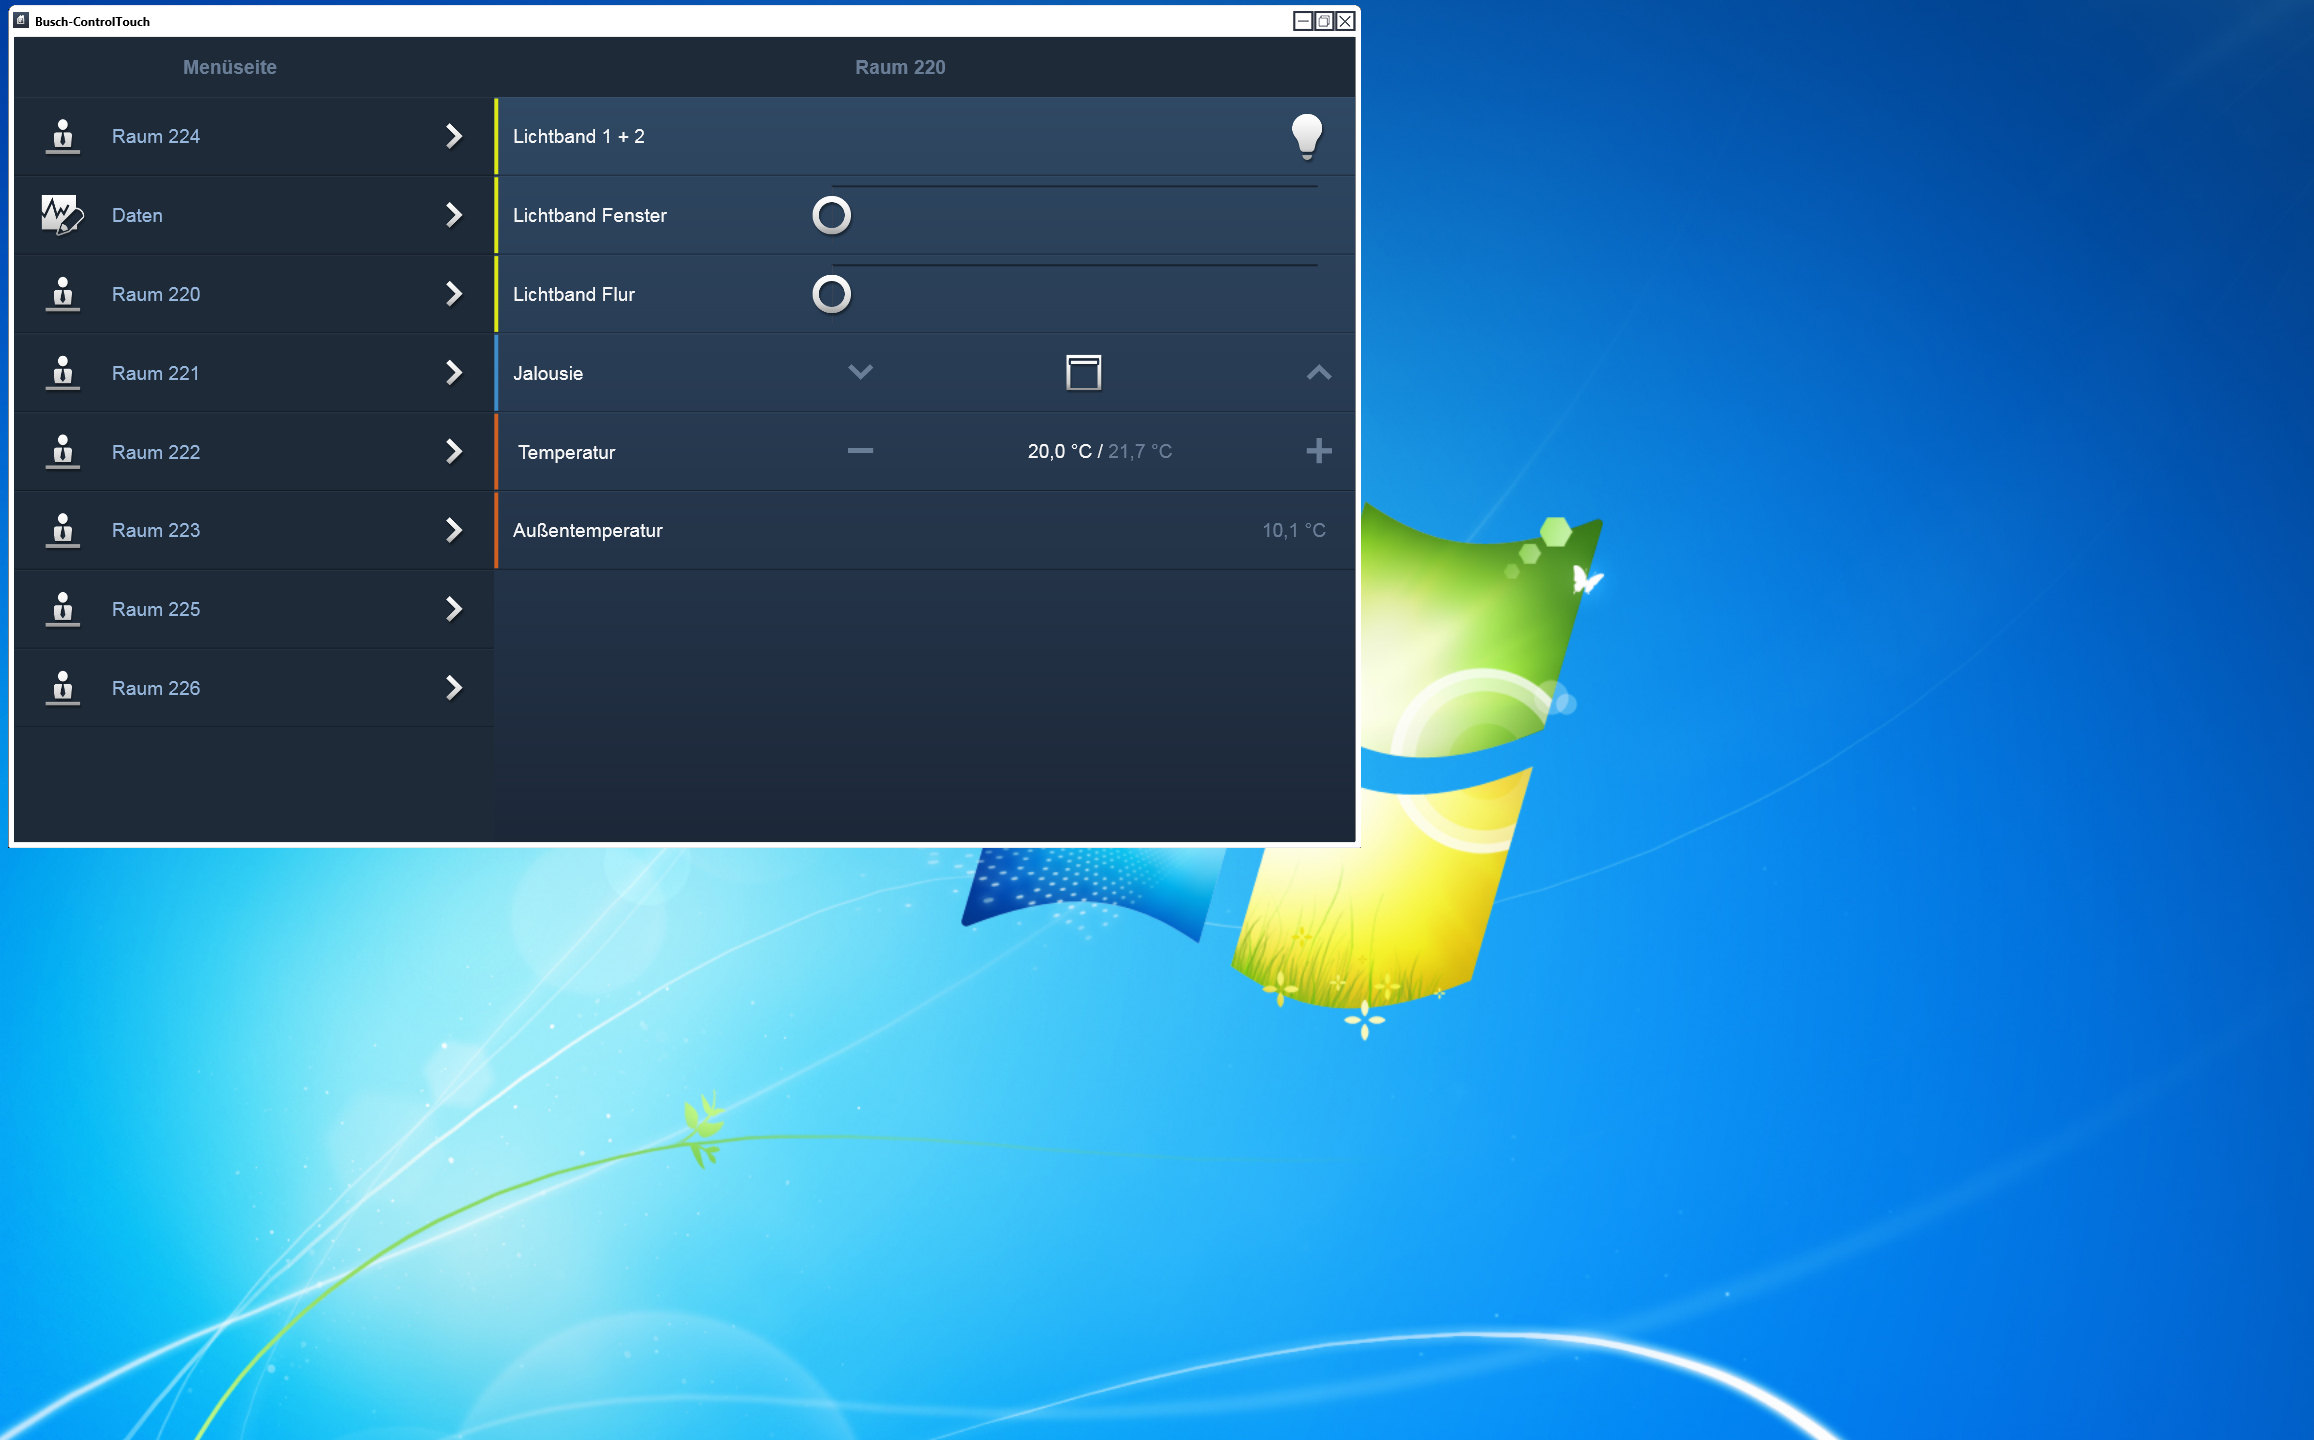Expand Daten with its chevron arrow
The height and width of the screenshot is (1440, 2314).
click(454, 215)
